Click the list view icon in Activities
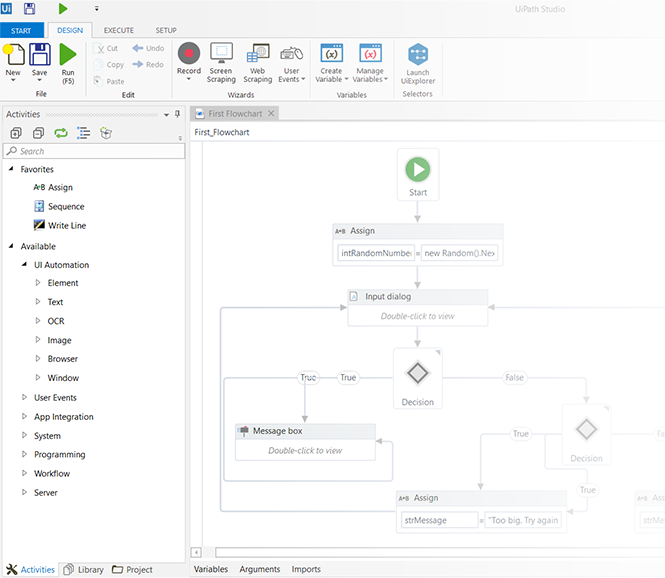This screenshot has height=578, width=665. coord(84,133)
